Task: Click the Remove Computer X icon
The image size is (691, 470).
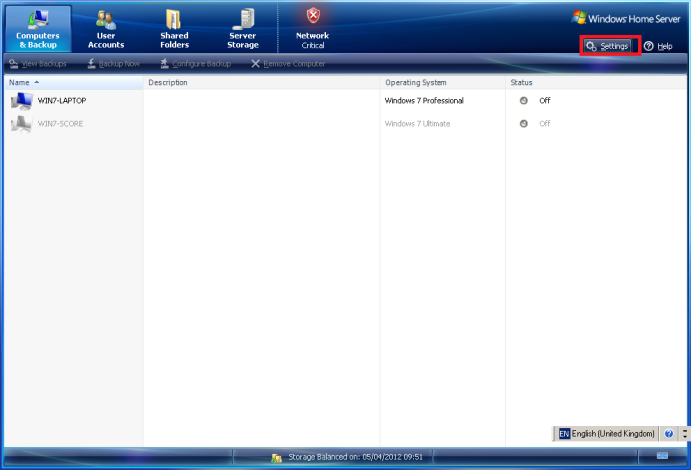Action: click(x=255, y=64)
